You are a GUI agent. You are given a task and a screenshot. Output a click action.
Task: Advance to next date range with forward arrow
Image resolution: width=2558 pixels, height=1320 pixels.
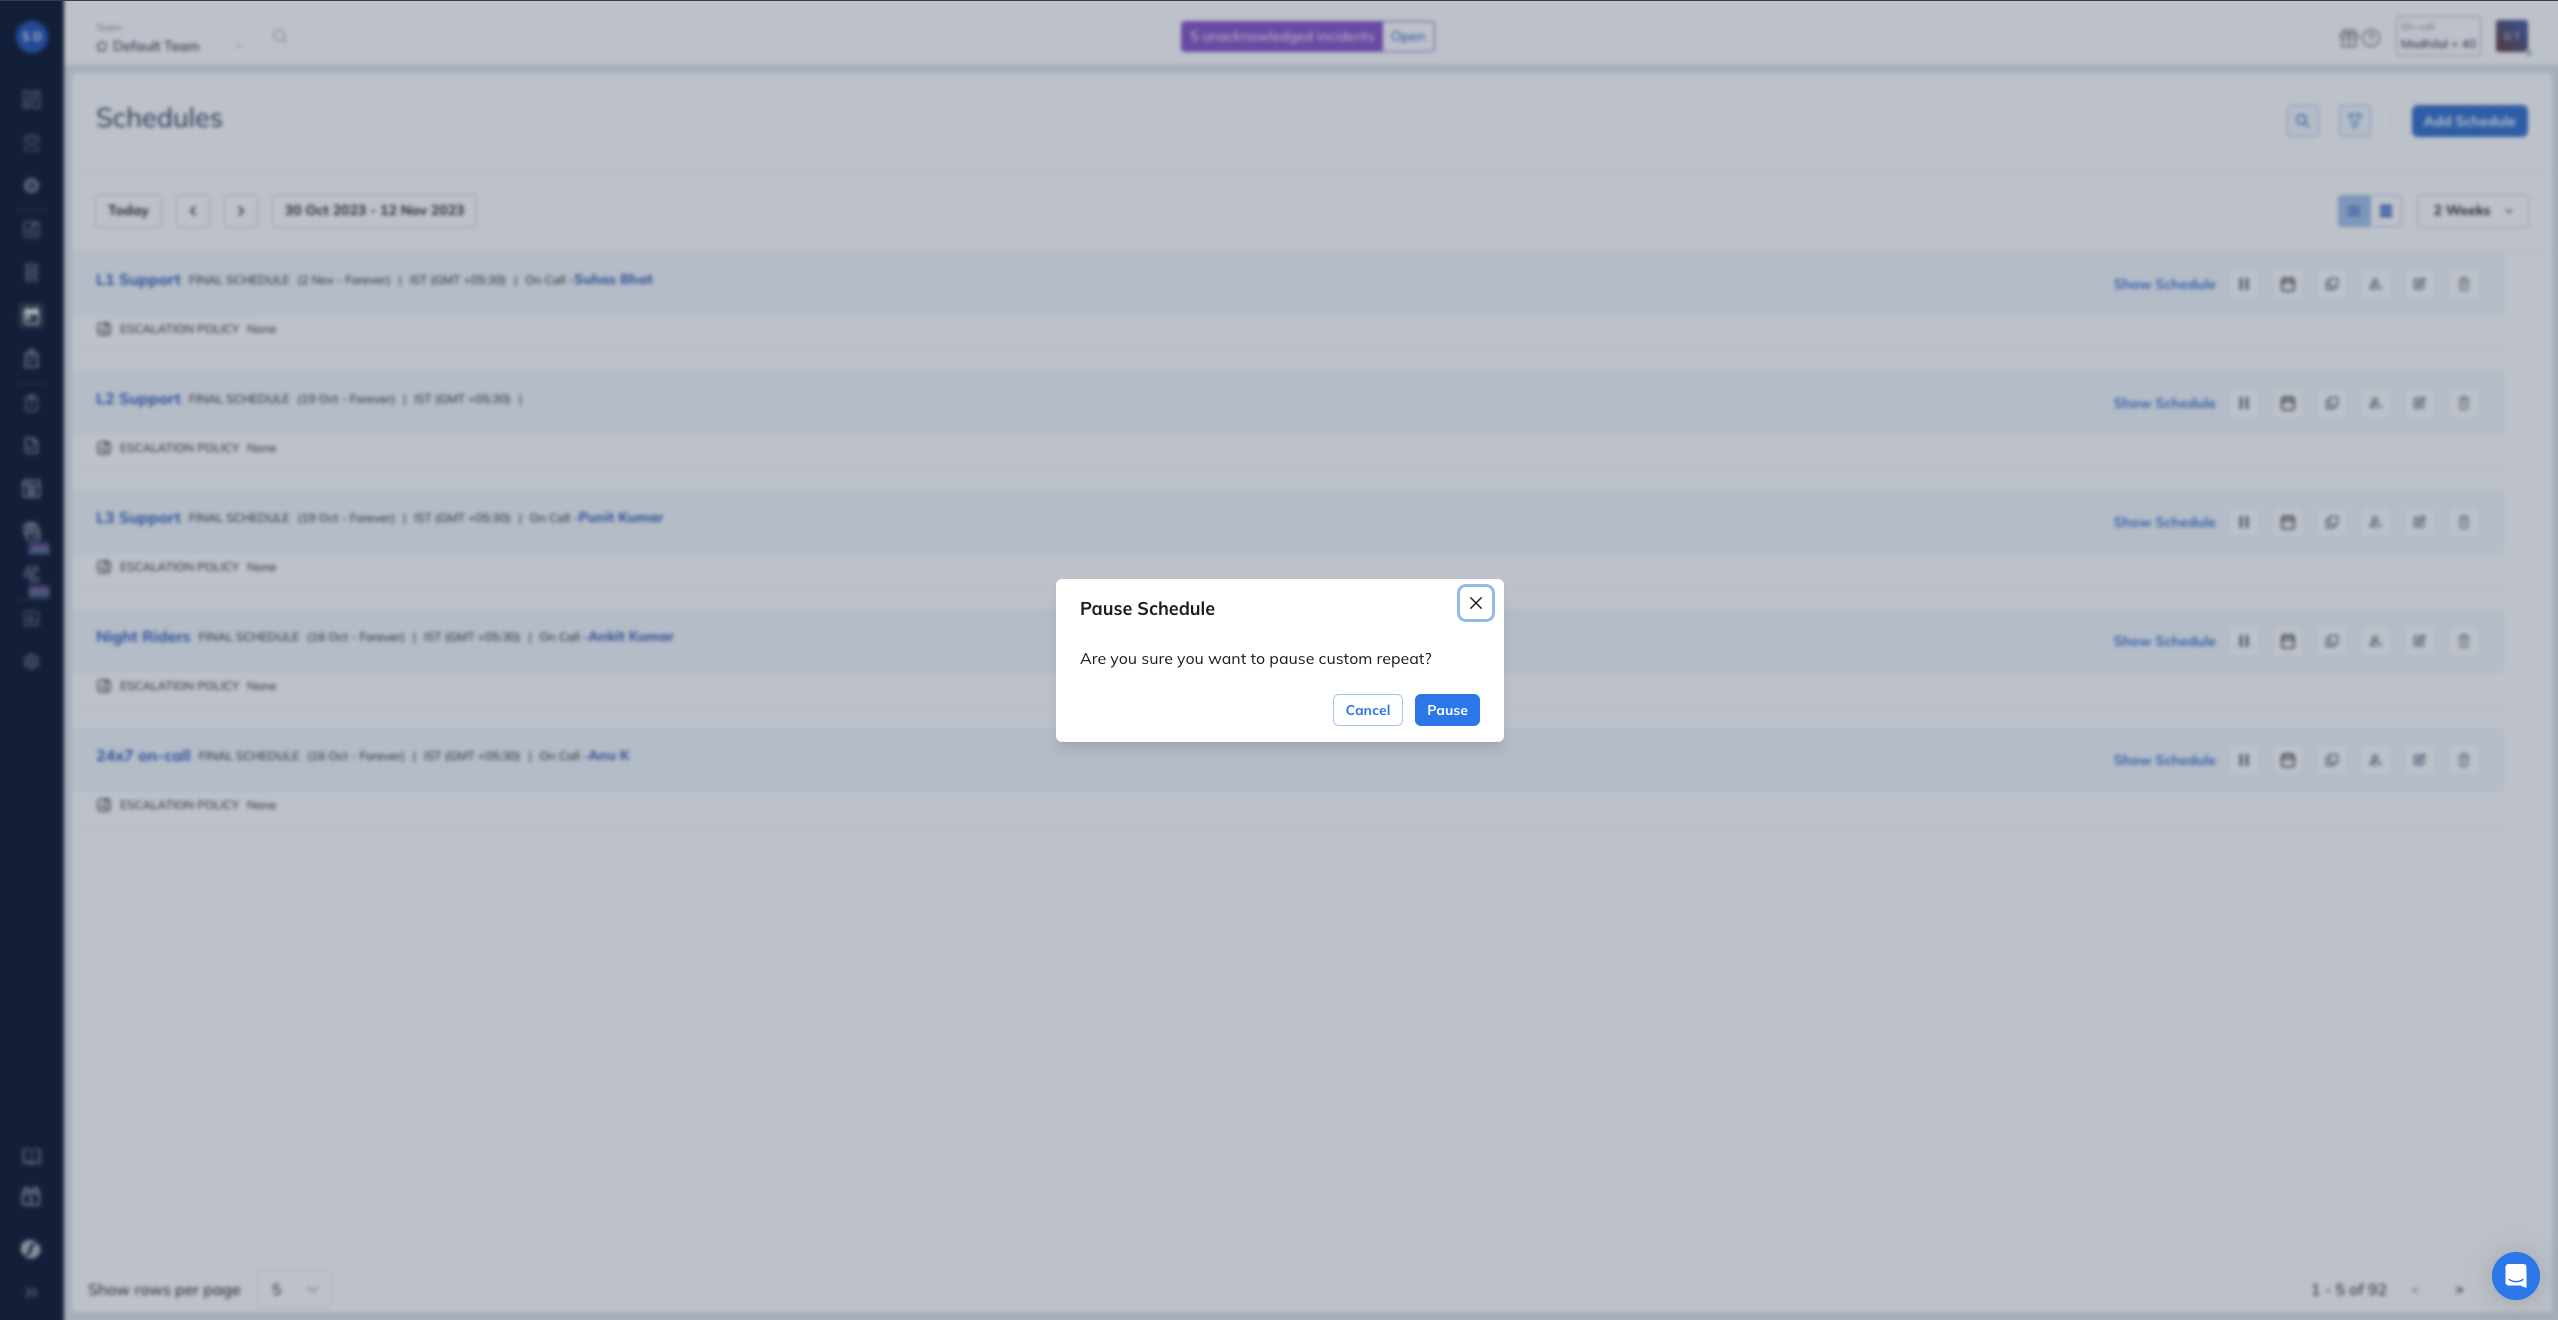pyautogui.click(x=240, y=210)
